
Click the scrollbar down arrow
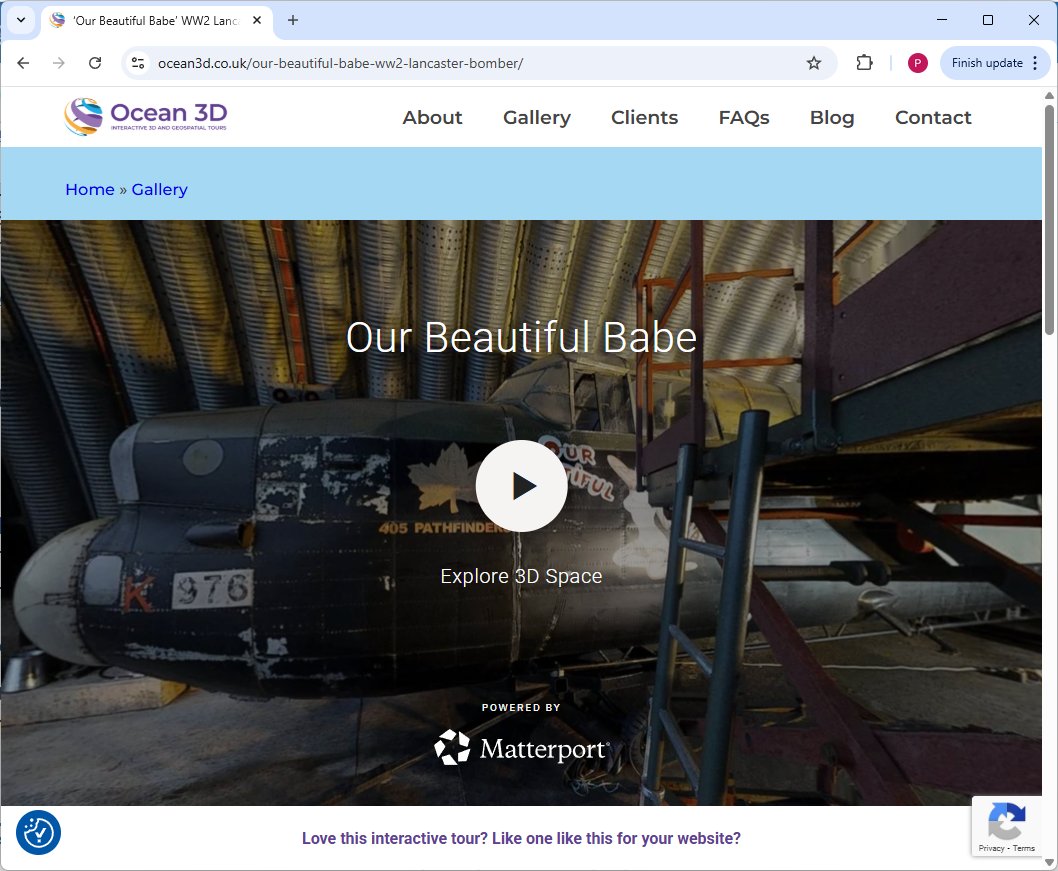point(1049,862)
